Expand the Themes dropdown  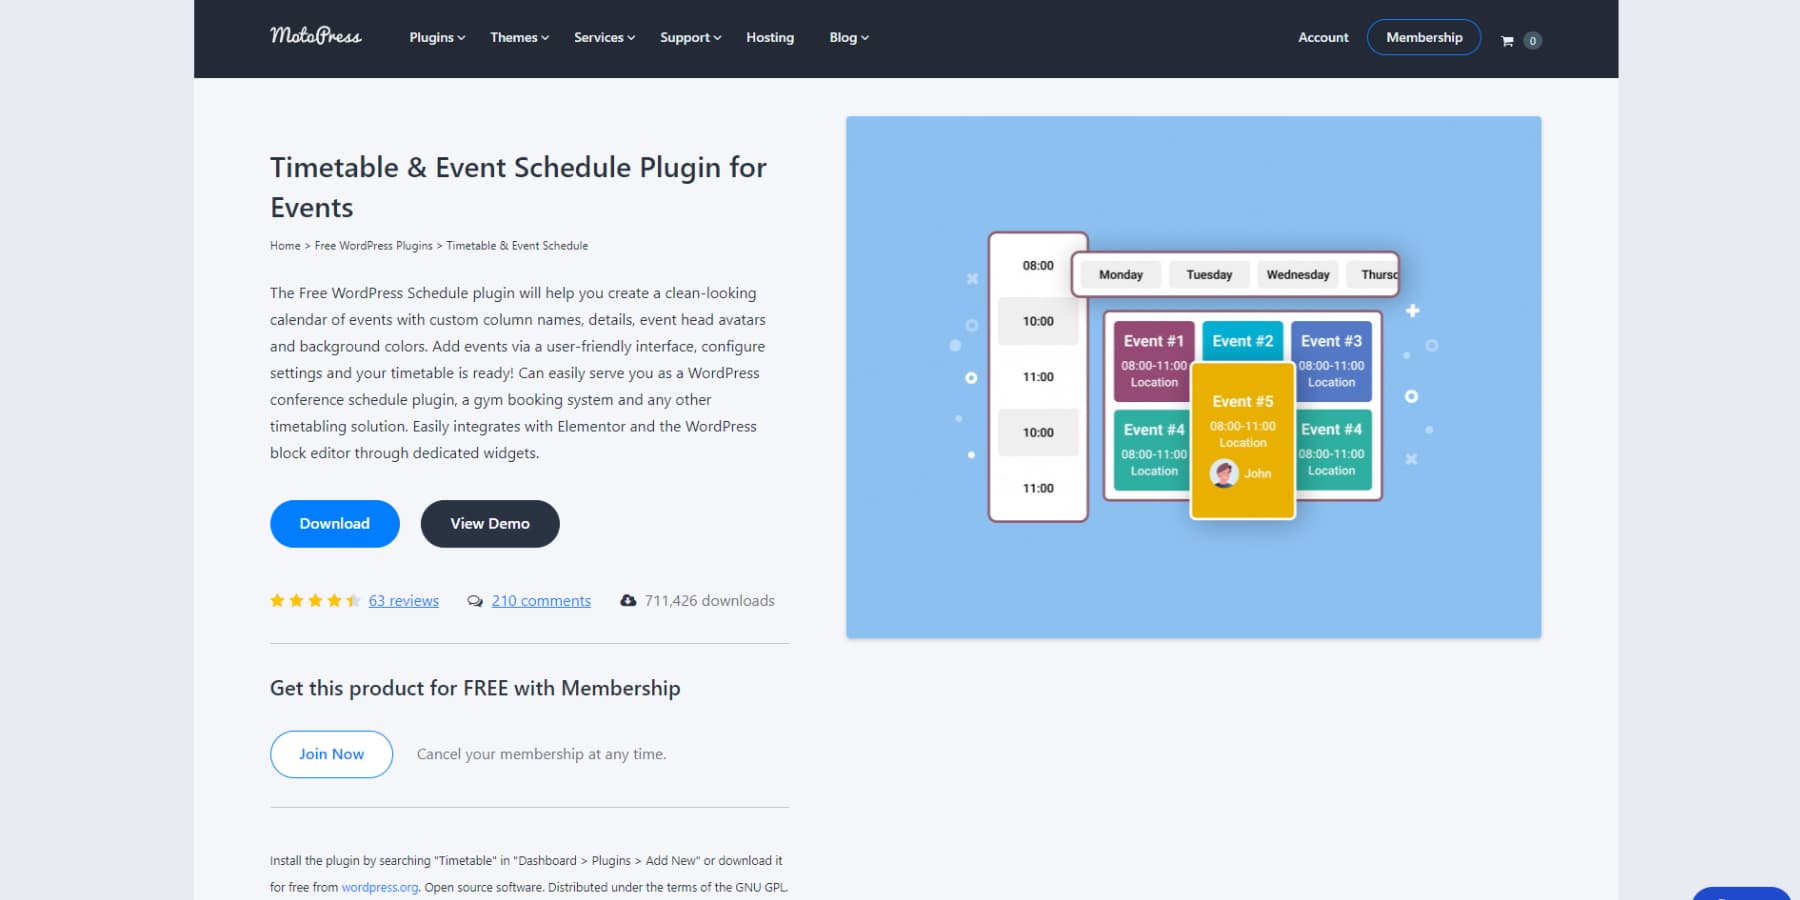click(517, 37)
